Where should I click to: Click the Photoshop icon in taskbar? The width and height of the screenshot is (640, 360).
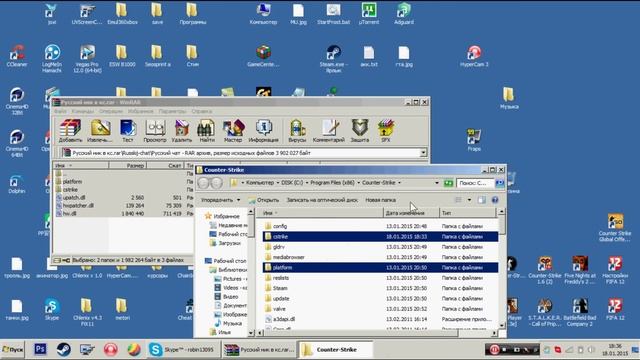40,349
